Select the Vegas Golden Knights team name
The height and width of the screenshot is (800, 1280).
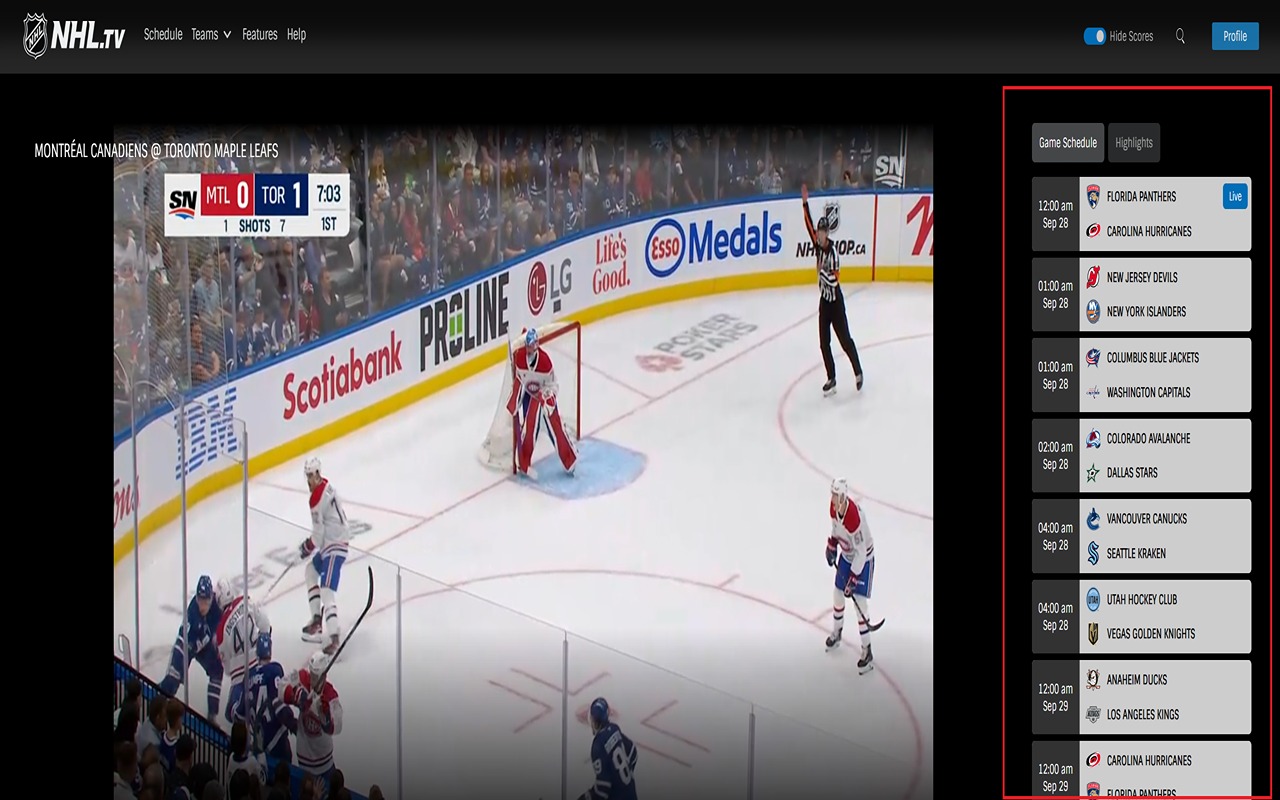tap(1151, 634)
